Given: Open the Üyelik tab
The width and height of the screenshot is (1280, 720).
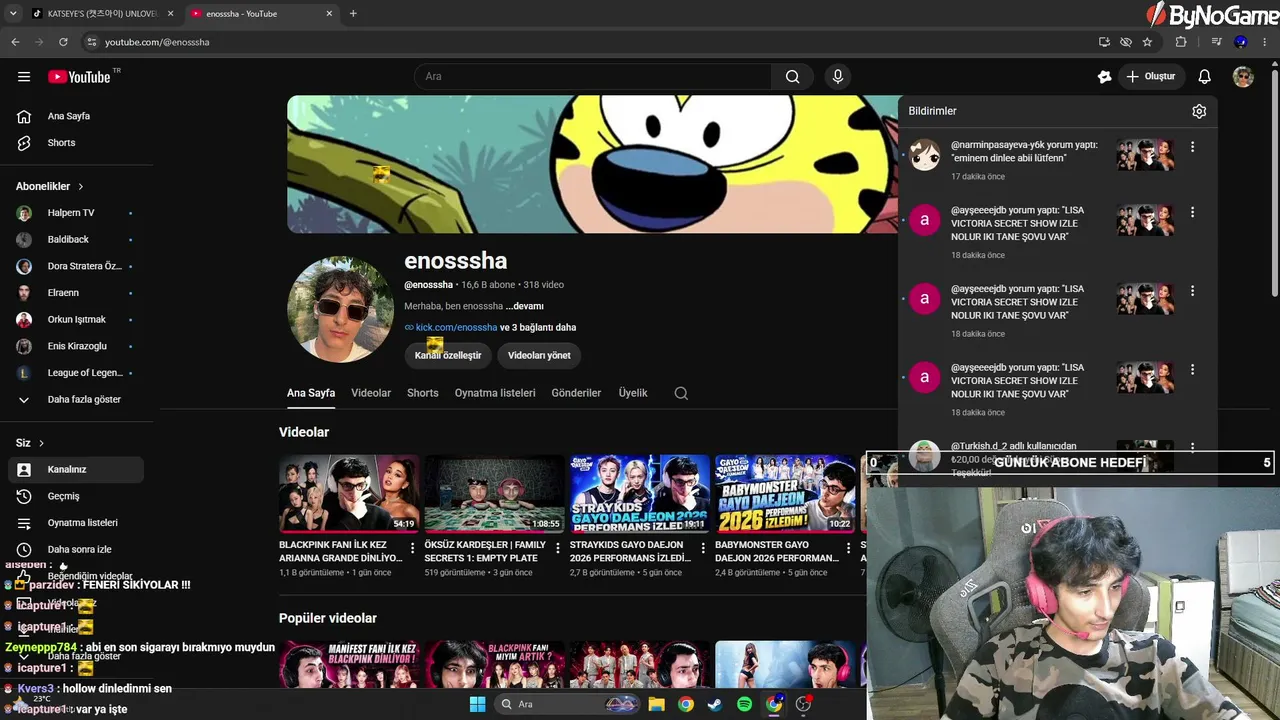Looking at the screenshot, I should pos(633,393).
